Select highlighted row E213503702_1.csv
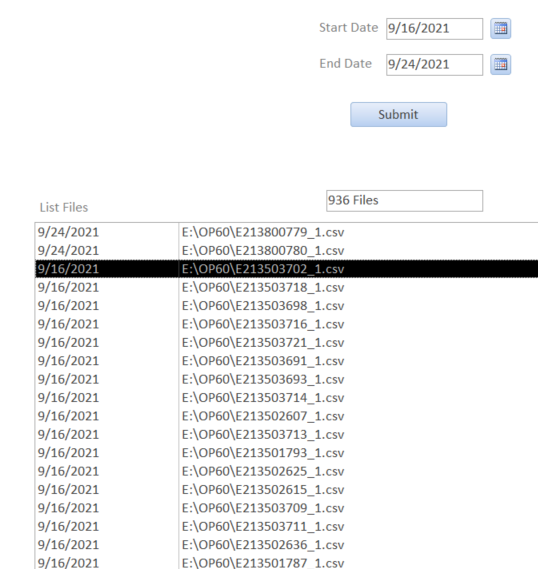Image resolution: width=538 pixels, height=569 pixels. (x=287, y=269)
